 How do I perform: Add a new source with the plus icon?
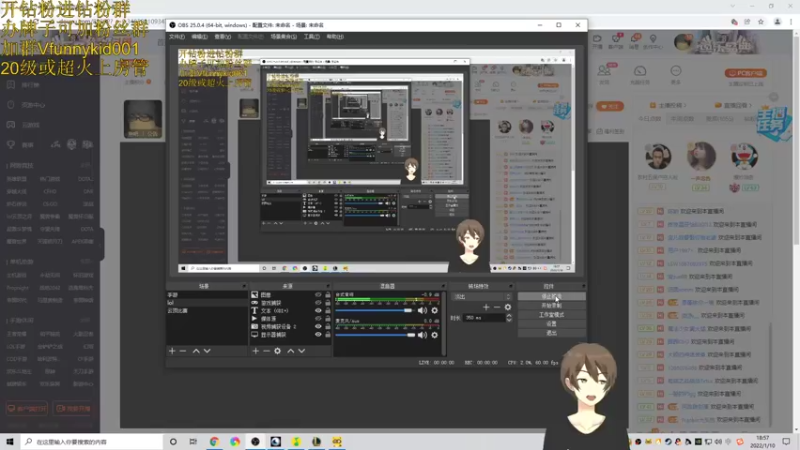tap(256, 351)
